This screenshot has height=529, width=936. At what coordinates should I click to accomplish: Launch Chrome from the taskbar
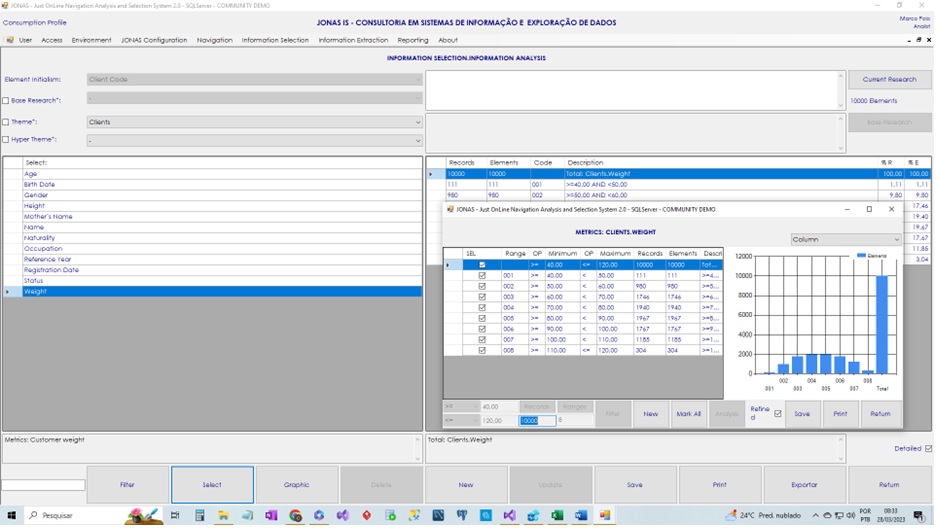(x=295, y=516)
